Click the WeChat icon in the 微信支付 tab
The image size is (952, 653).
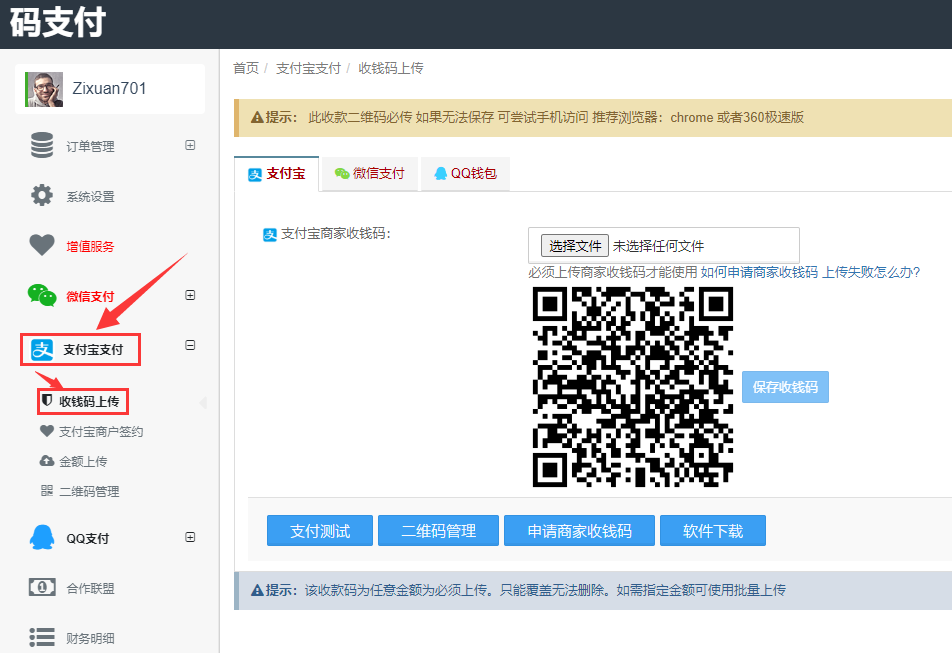pos(342,174)
